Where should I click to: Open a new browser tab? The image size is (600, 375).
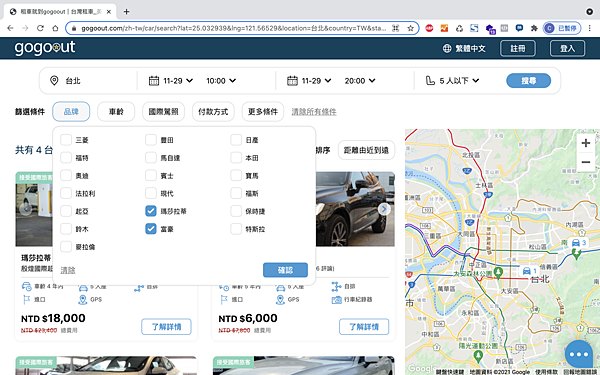point(126,11)
